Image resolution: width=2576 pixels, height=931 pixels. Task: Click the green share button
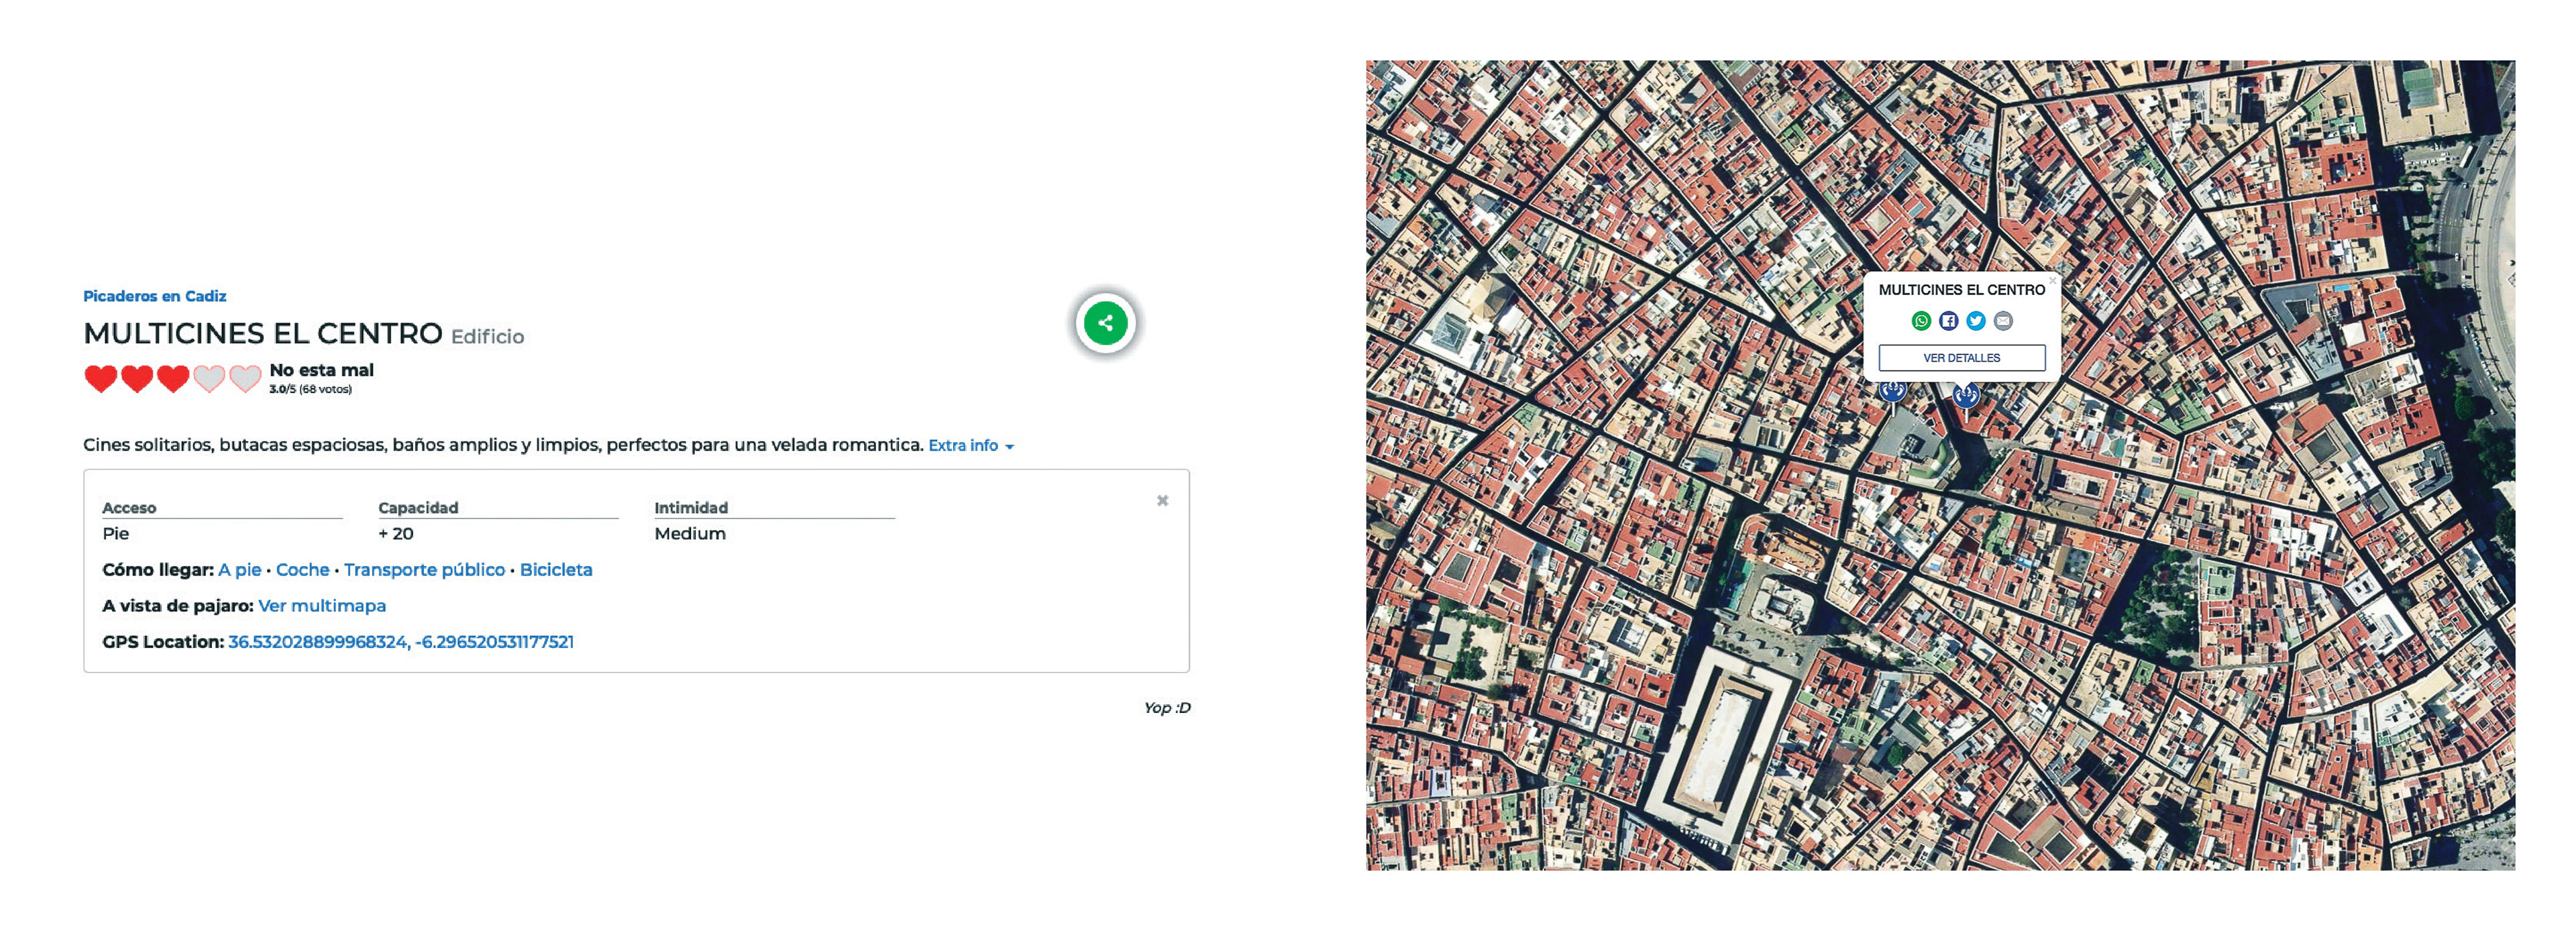pyautogui.click(x=1105, y=323)
